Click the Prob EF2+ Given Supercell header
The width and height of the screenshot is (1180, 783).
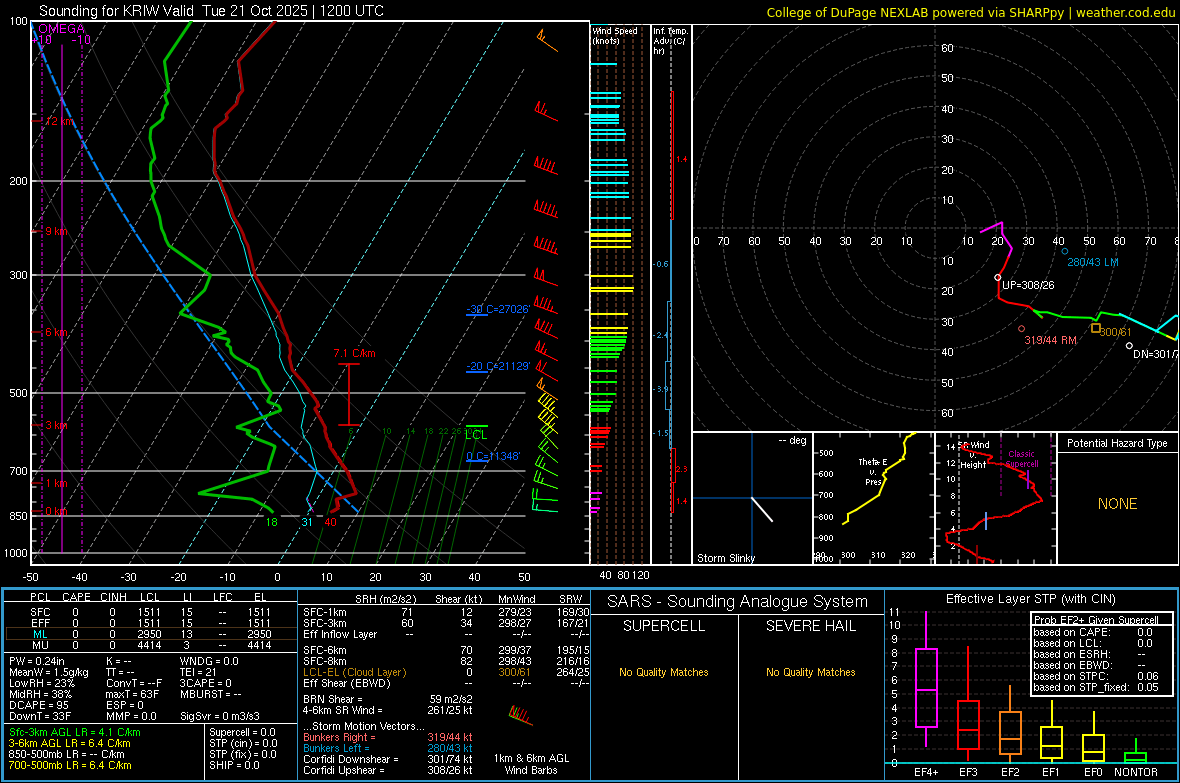(x=1096, y=620)
